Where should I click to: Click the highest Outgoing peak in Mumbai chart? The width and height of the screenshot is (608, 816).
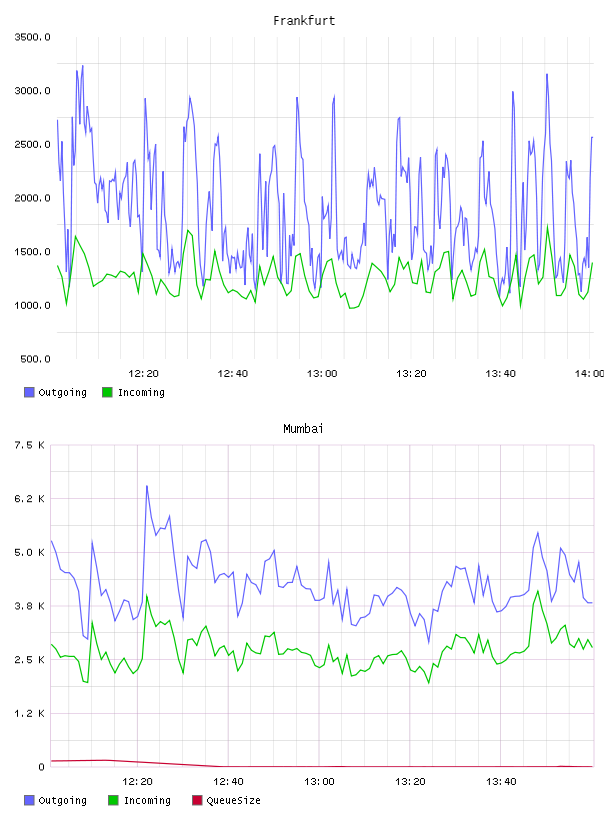click(147, 486)
